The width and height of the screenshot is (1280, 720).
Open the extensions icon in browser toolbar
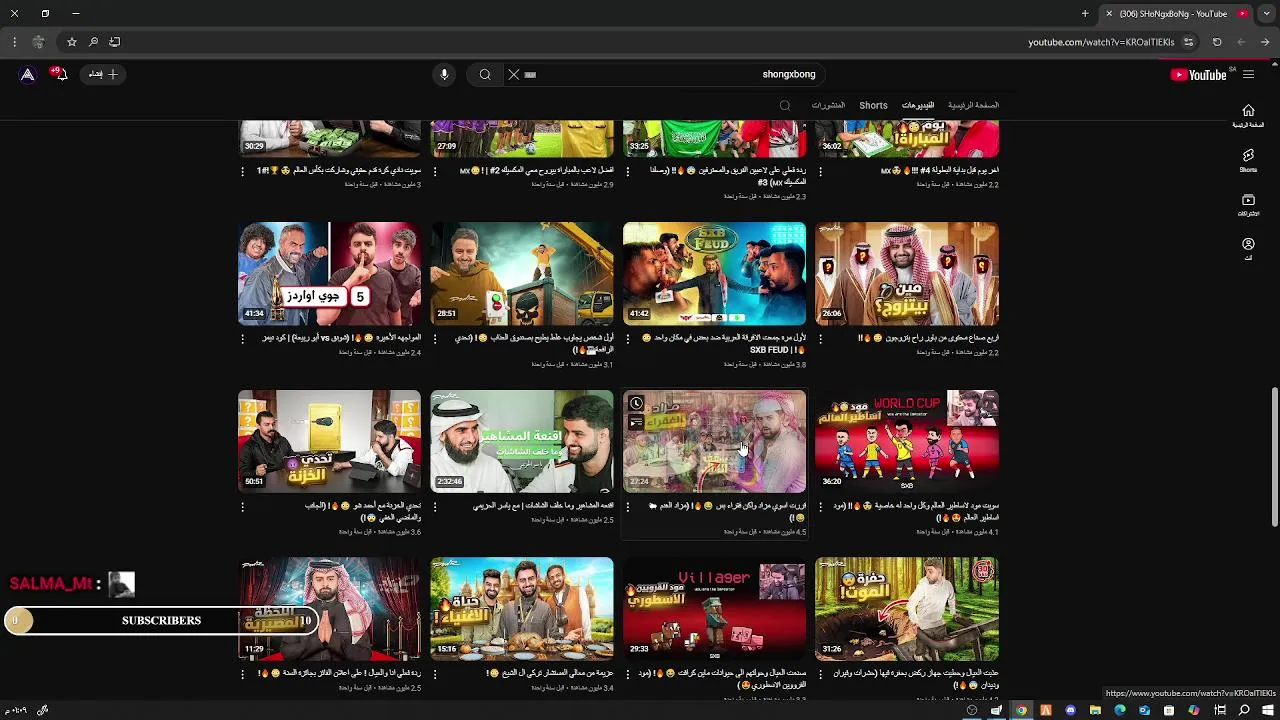point(38,42)
